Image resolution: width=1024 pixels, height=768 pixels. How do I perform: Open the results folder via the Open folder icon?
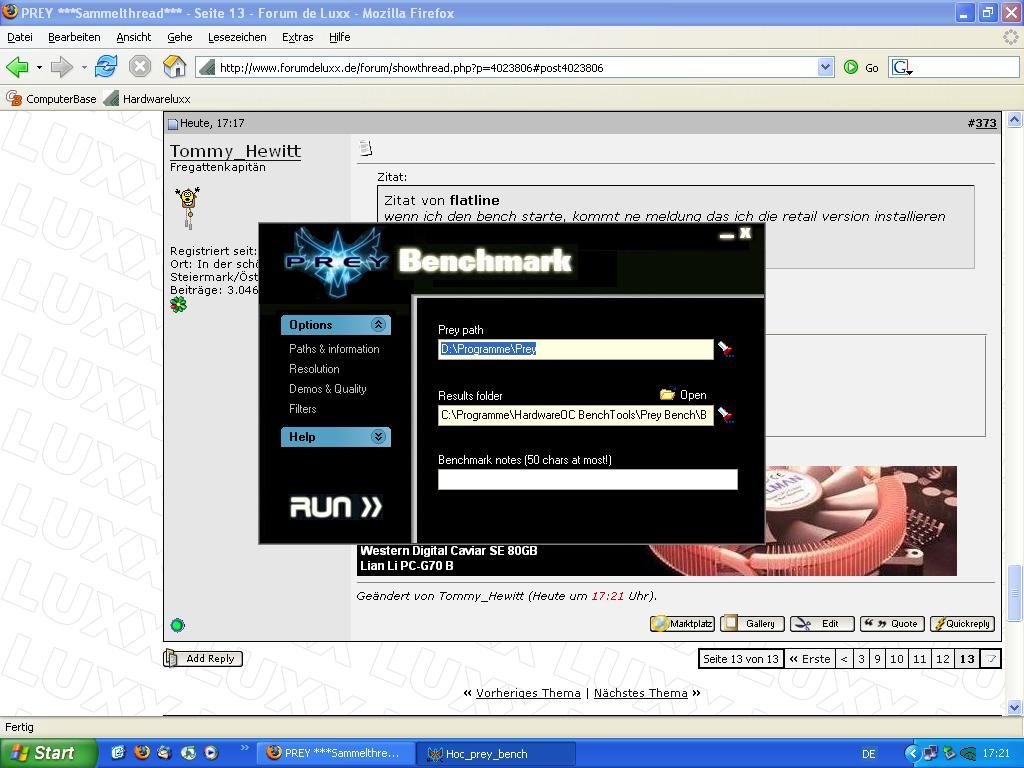tap(667, 394)
